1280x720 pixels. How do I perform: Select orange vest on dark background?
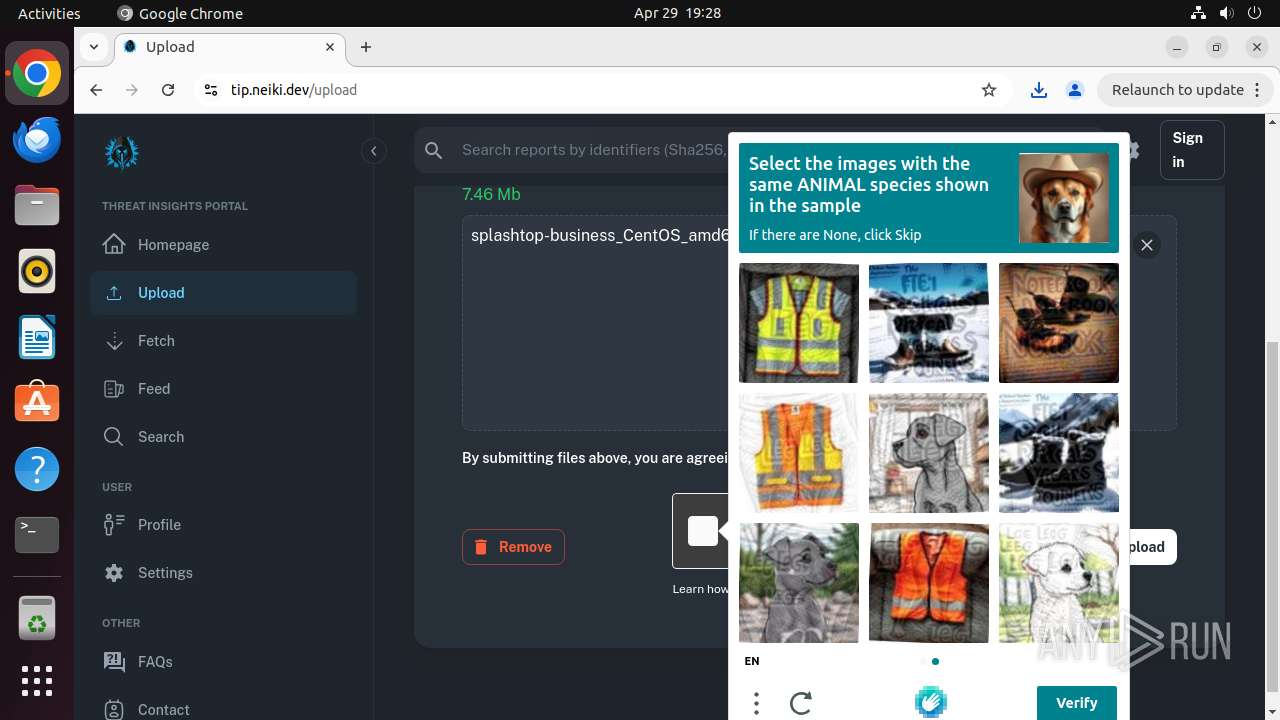click(x=929, y=583)
